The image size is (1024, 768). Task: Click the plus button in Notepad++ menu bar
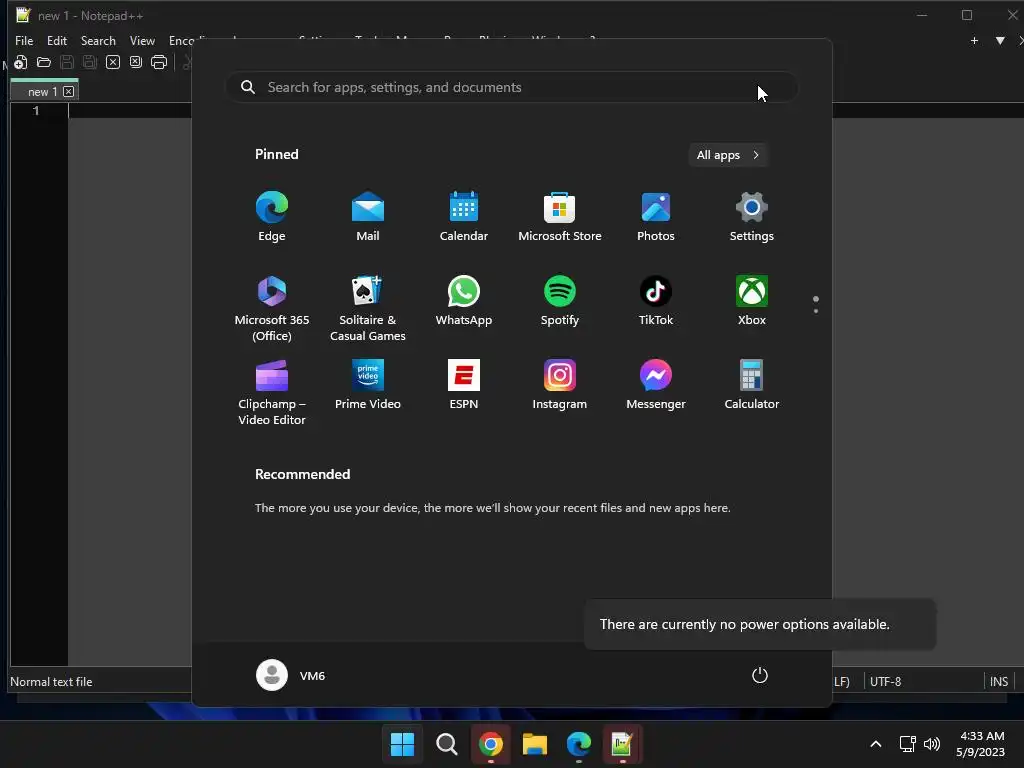(974, 40)
